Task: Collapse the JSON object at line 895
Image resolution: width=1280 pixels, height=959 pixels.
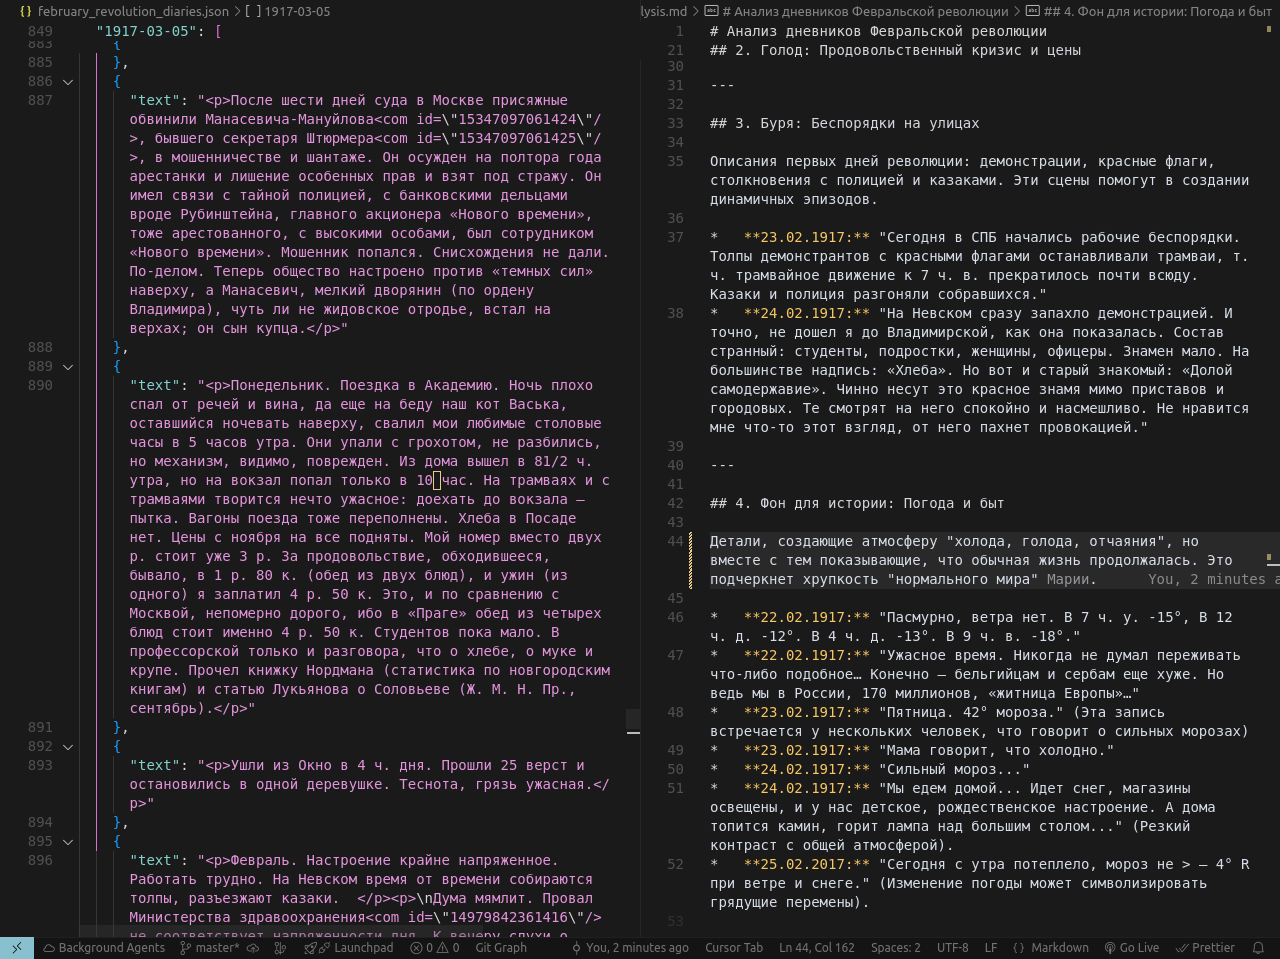Action: pos(68,842)
